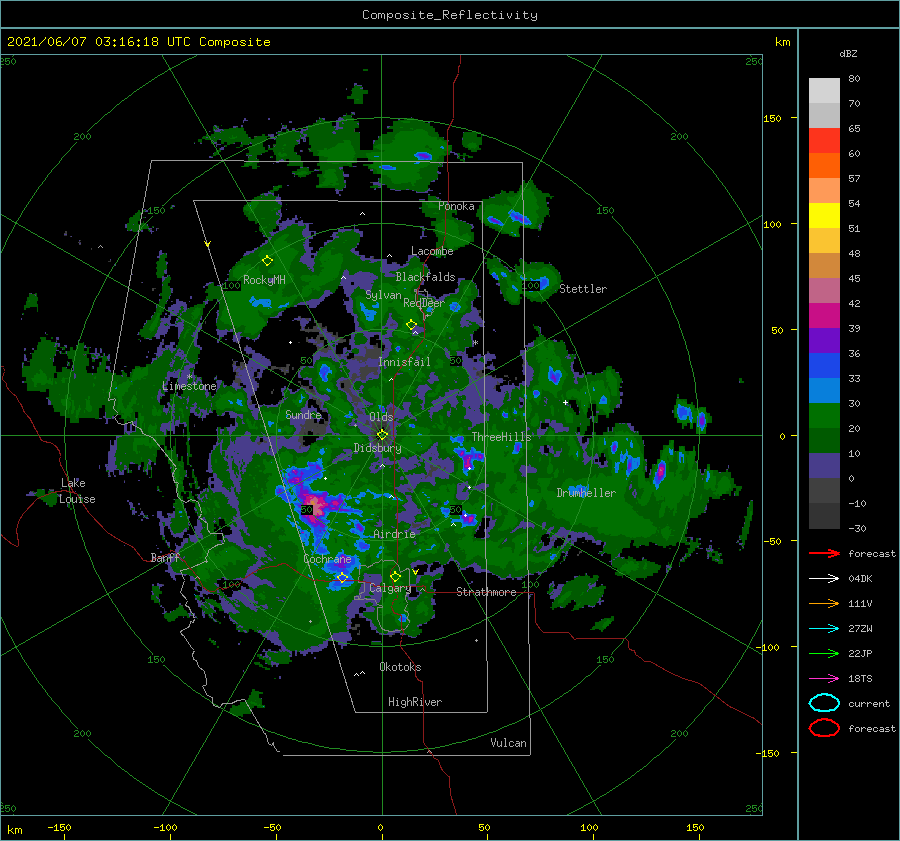Click the yellow diamond marker near RockyMH
The height and width of the screenshot is (841, 900).
click(x=267, y=261)
